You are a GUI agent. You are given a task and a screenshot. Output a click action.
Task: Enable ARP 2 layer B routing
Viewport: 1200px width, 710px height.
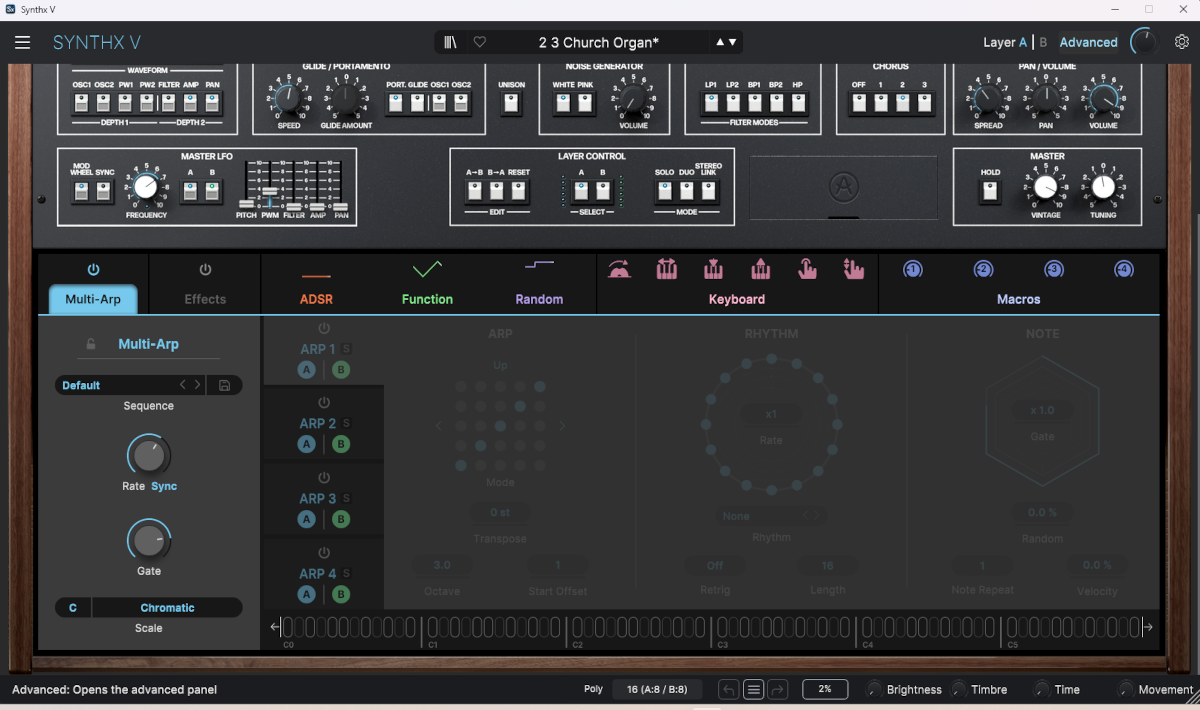(x=341, y=444)
